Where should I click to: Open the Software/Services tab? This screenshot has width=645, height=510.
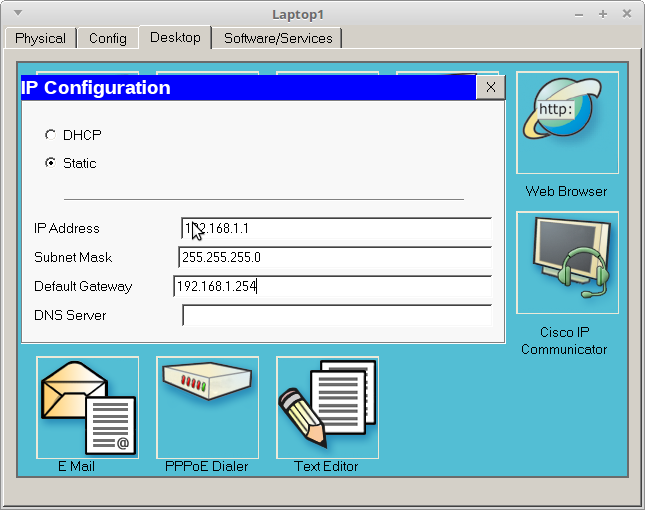[x=278, y=38]
